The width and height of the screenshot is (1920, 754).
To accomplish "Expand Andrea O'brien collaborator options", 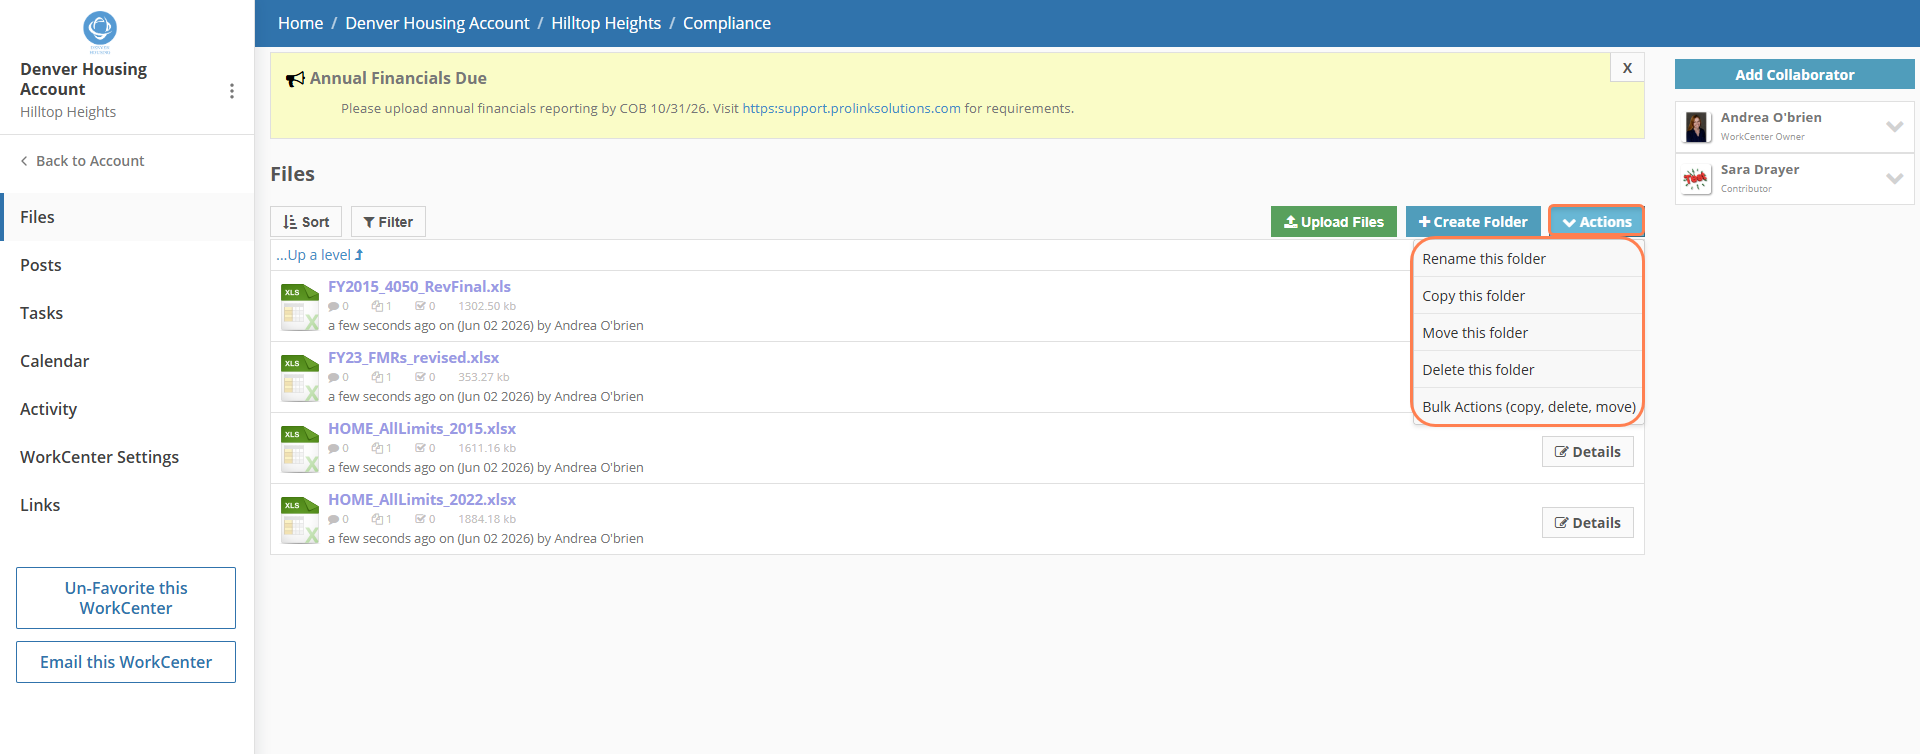I will [1894, 127].
